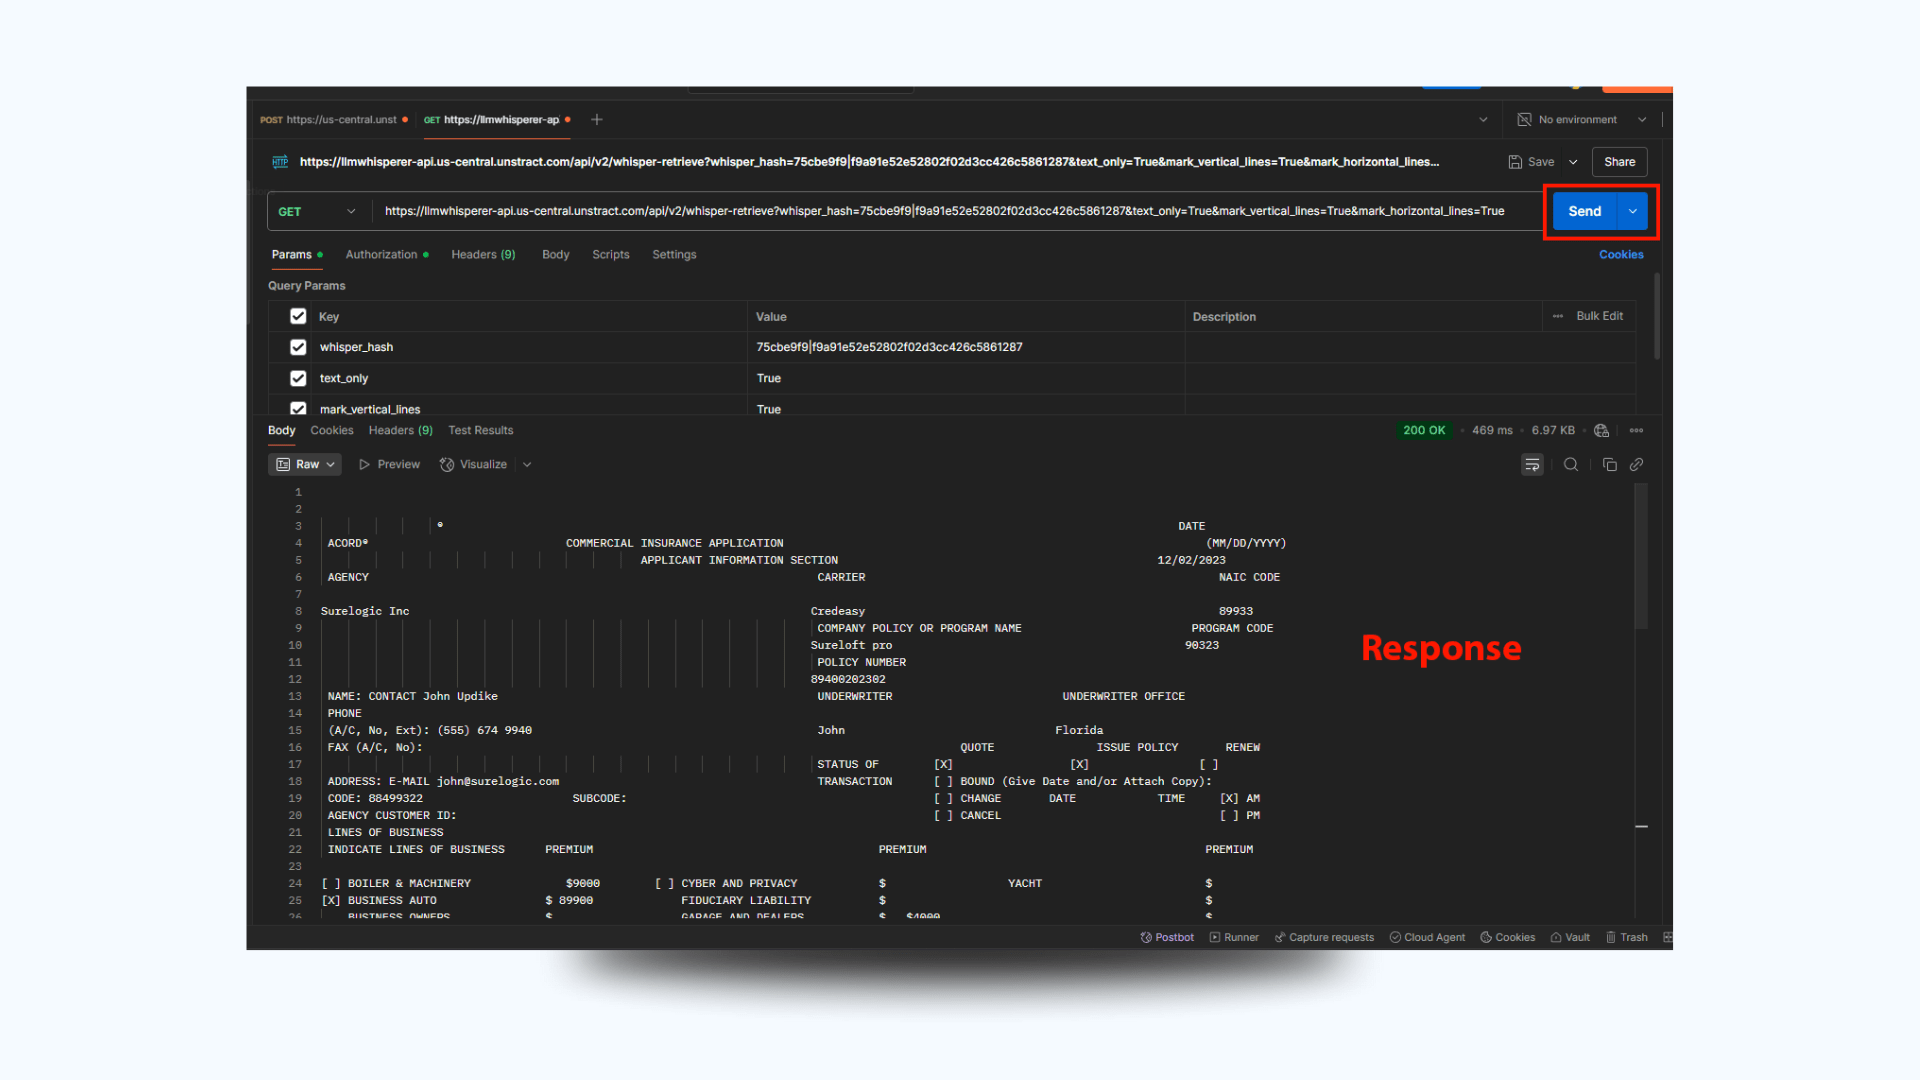
Task: Copy the response body to clipboard
Action: point(1609,464)
